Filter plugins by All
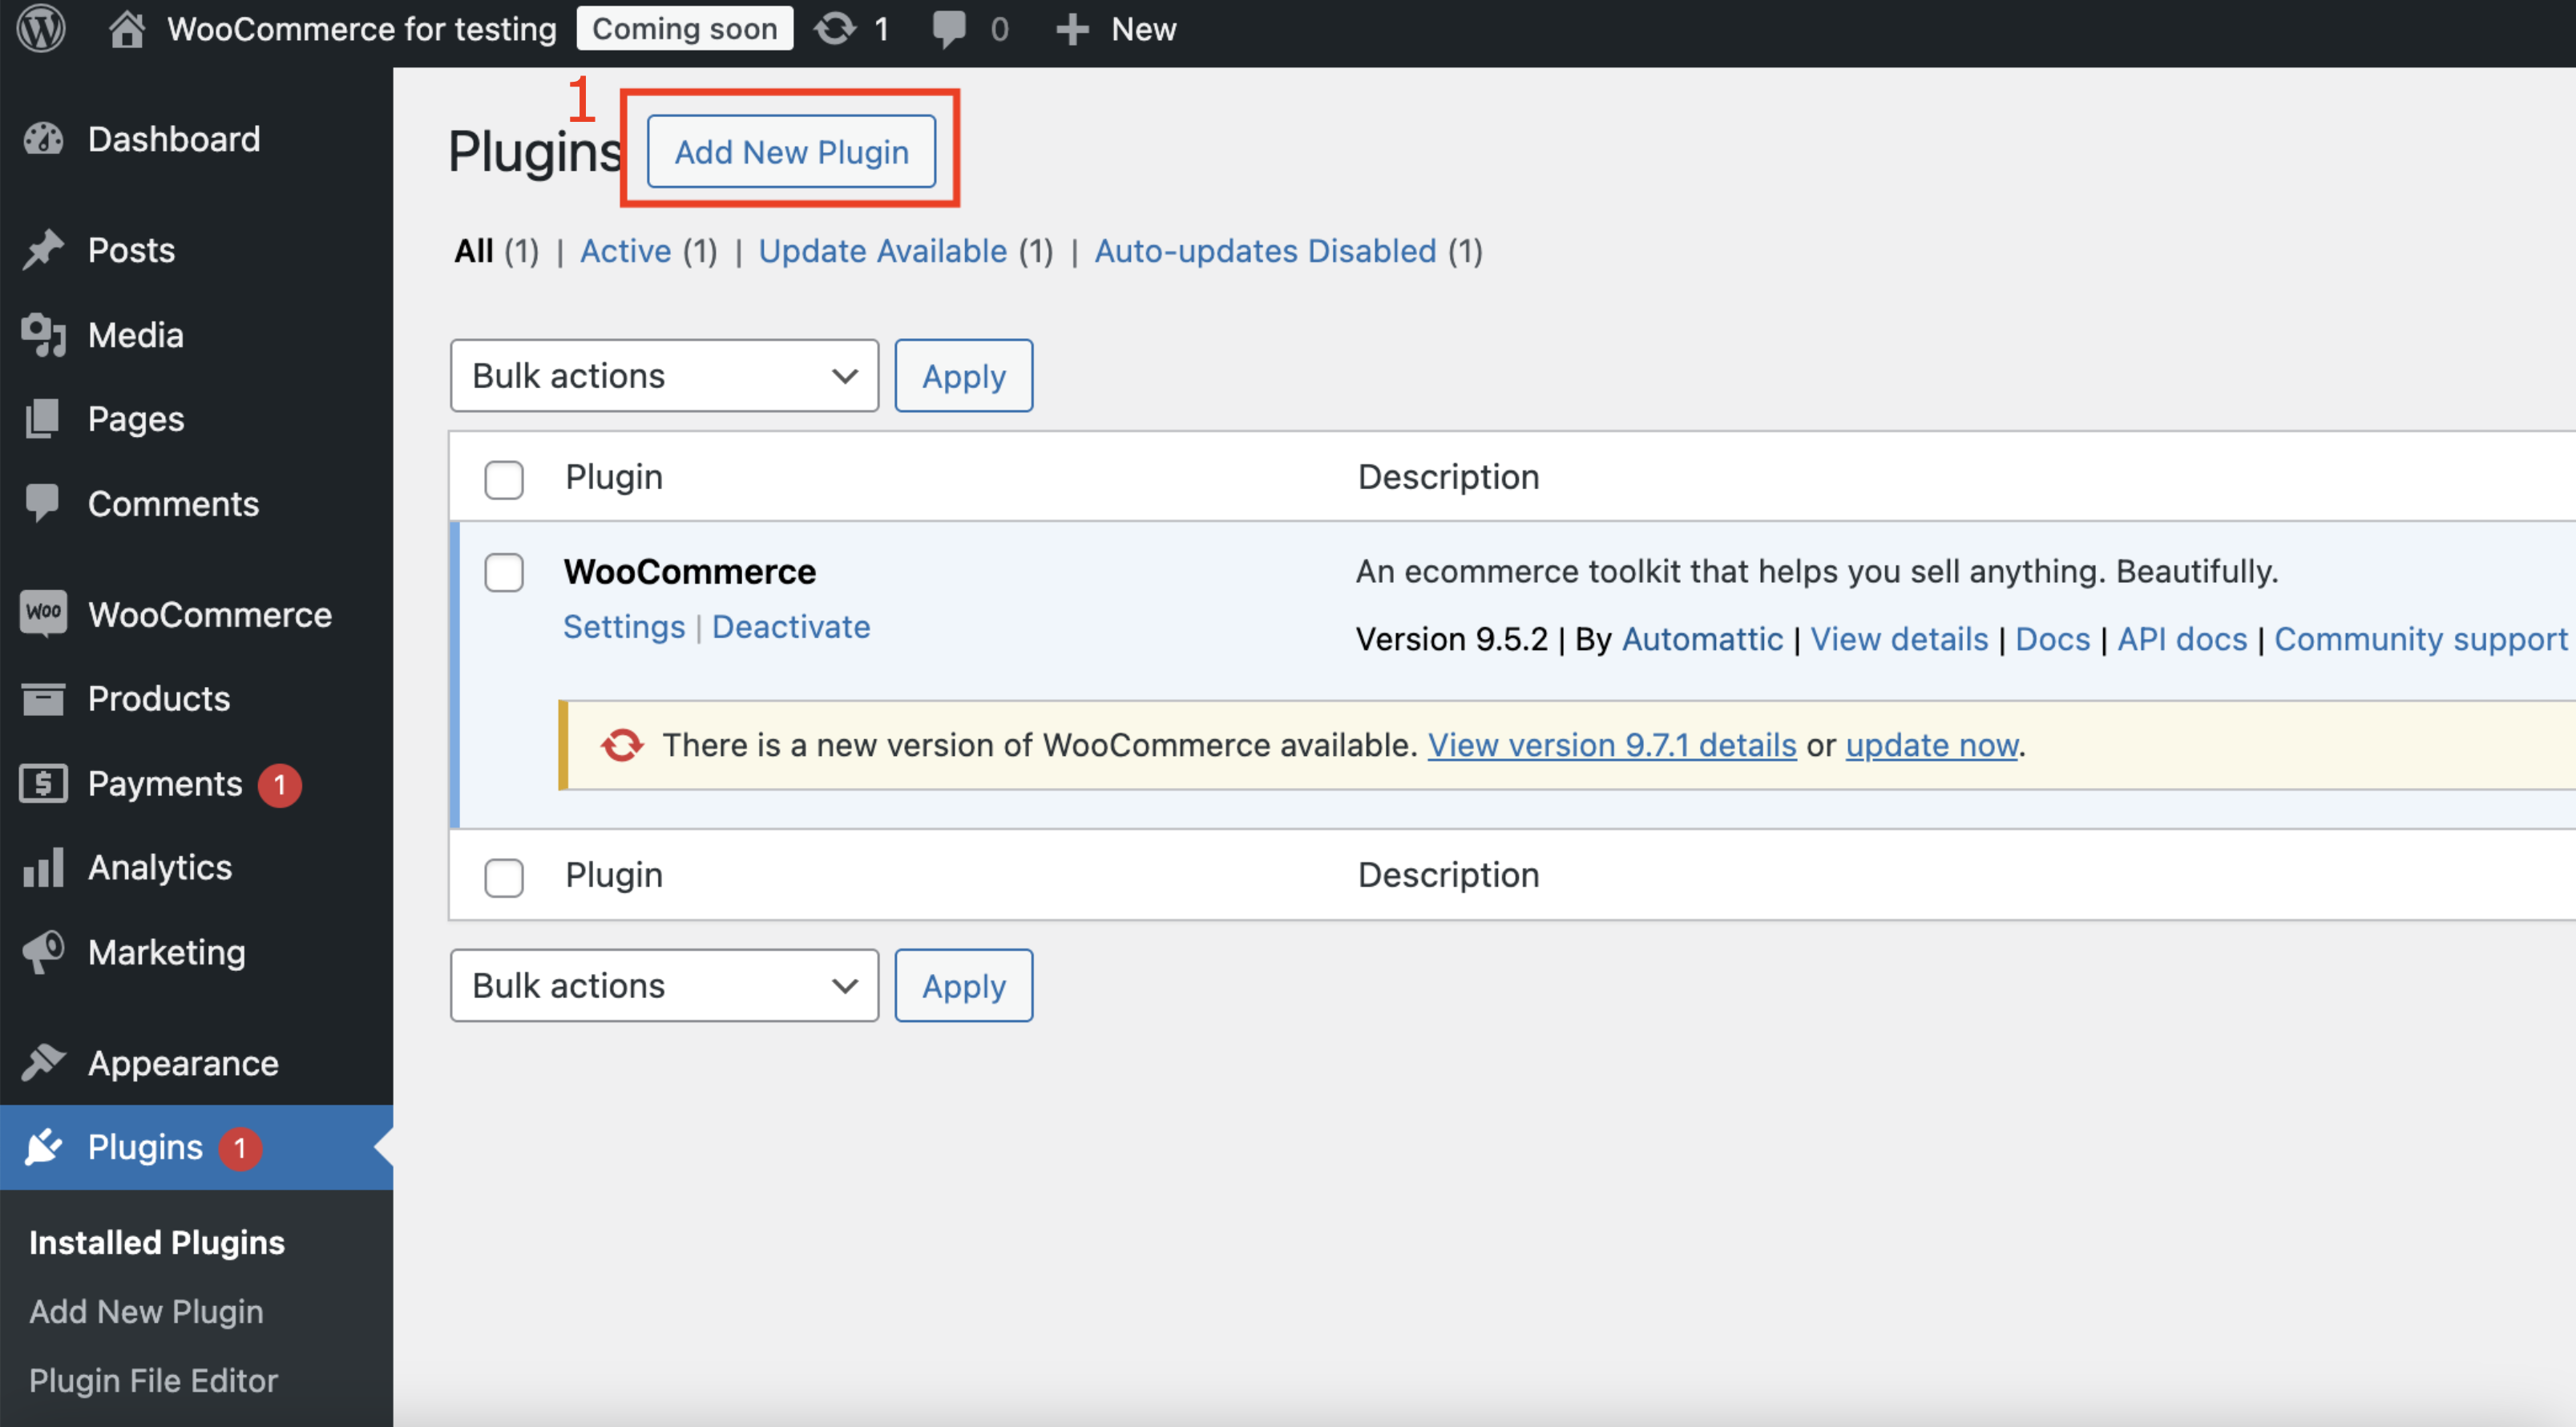 [x=474, y=251]
